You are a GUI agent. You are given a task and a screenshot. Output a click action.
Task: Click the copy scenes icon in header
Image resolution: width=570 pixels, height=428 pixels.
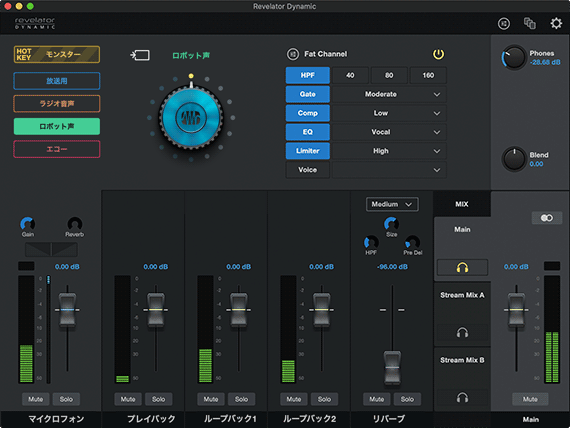pos(530,24)
